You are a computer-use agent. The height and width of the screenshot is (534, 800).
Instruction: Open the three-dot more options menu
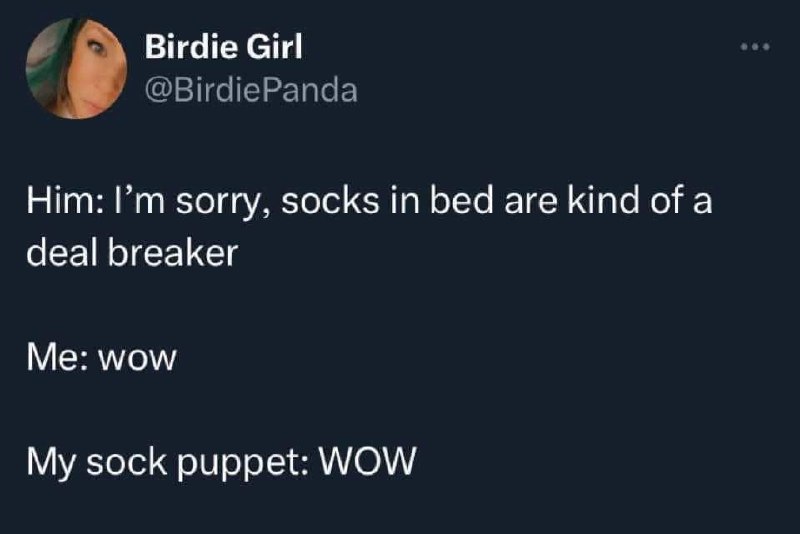[x=755, y=47]
